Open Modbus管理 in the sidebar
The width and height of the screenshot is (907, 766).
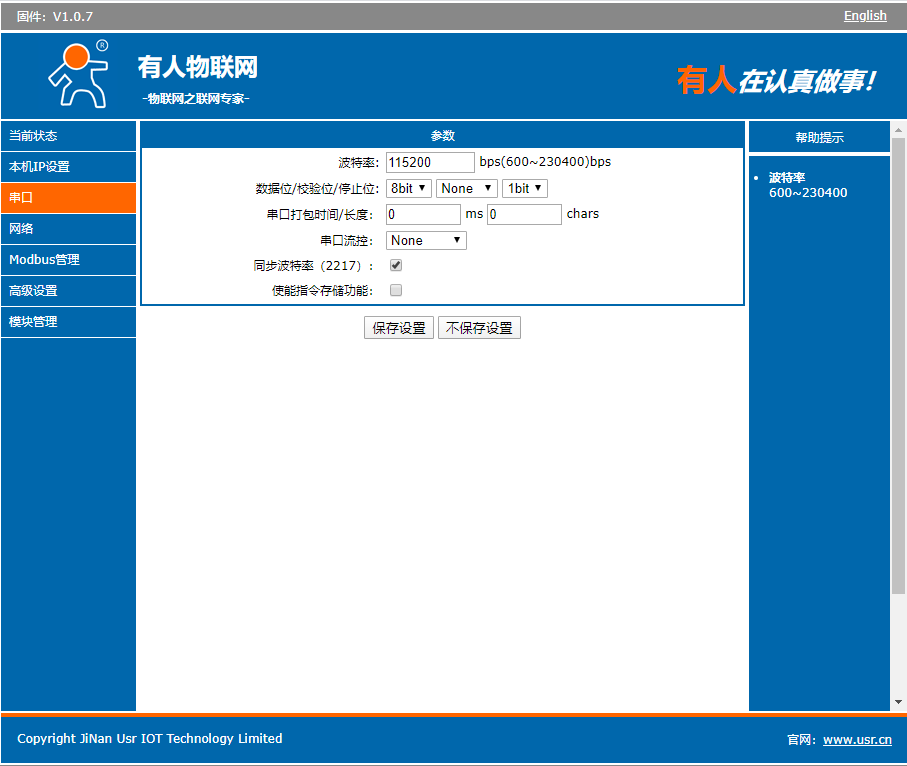68,260
